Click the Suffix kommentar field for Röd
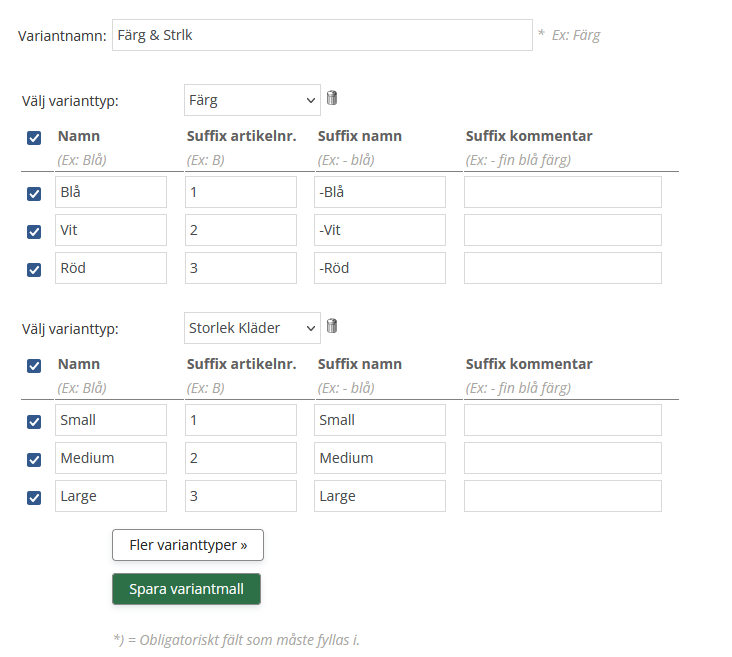Viewport: 732px width, 657px height. pos(562,268)
